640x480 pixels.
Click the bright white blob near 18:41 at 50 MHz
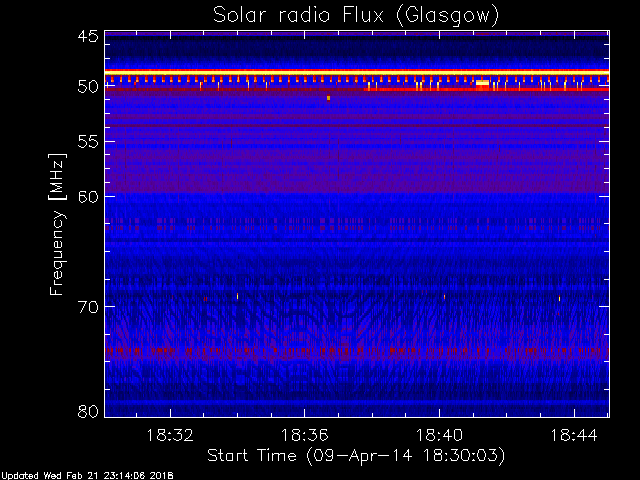(x=482, y=84)
